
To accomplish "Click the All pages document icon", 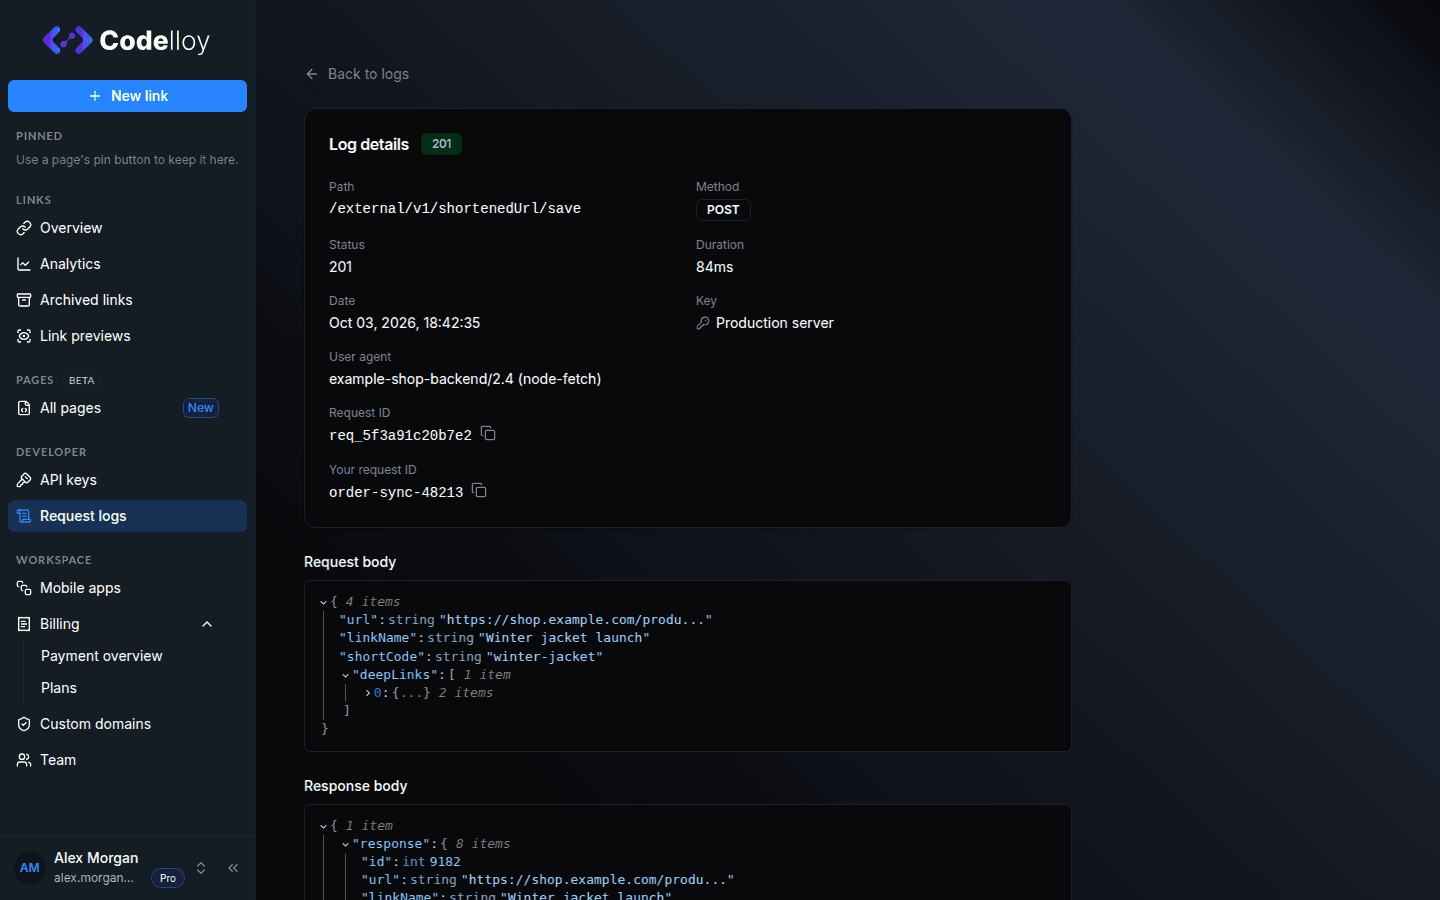I will (24, 408).
